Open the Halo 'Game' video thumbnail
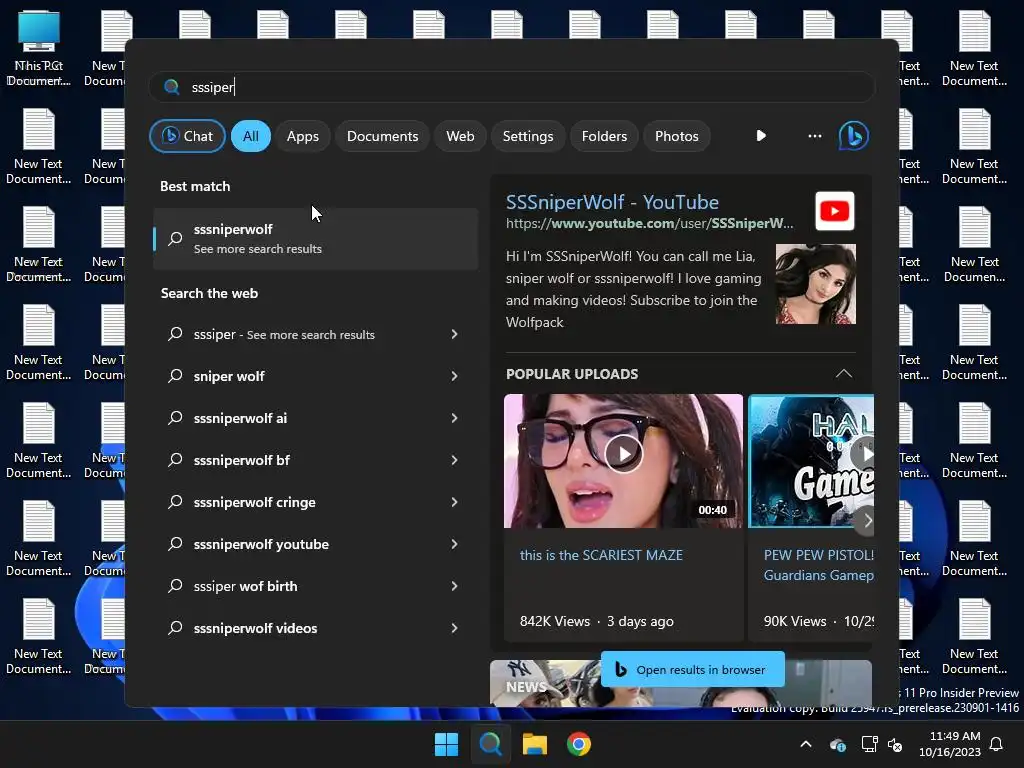The width and height of the screenshot is (1024, 768). 810,460
